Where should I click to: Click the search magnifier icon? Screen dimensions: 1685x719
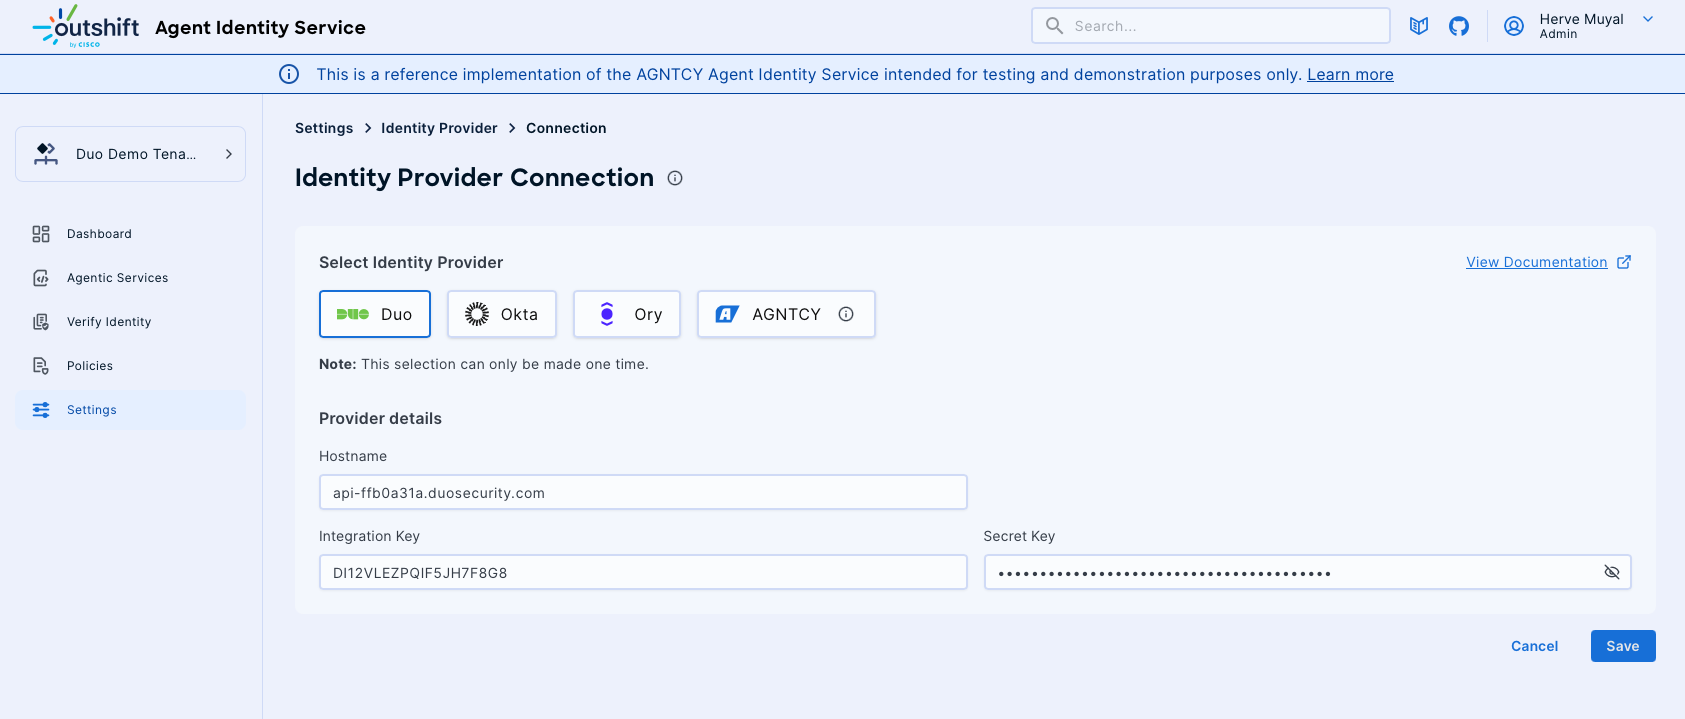pos(1054,26)
